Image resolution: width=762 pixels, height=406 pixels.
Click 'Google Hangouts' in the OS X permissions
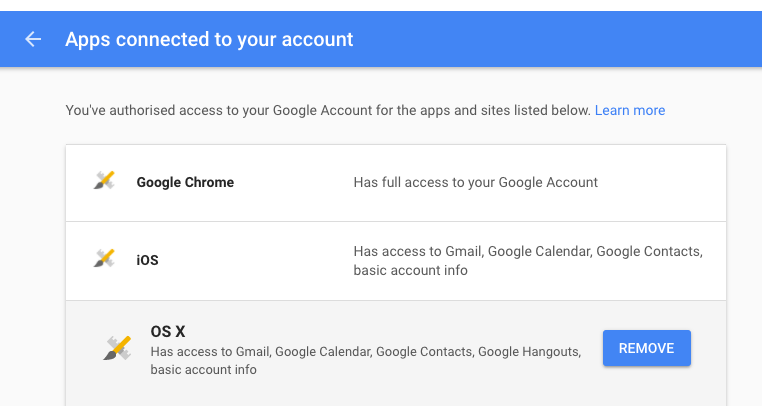click(528, 351)
